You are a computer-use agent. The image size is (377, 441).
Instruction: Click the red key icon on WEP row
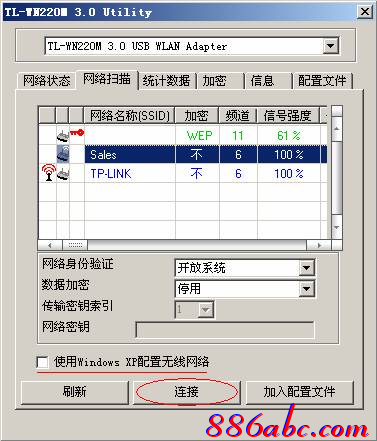point(77,132)
